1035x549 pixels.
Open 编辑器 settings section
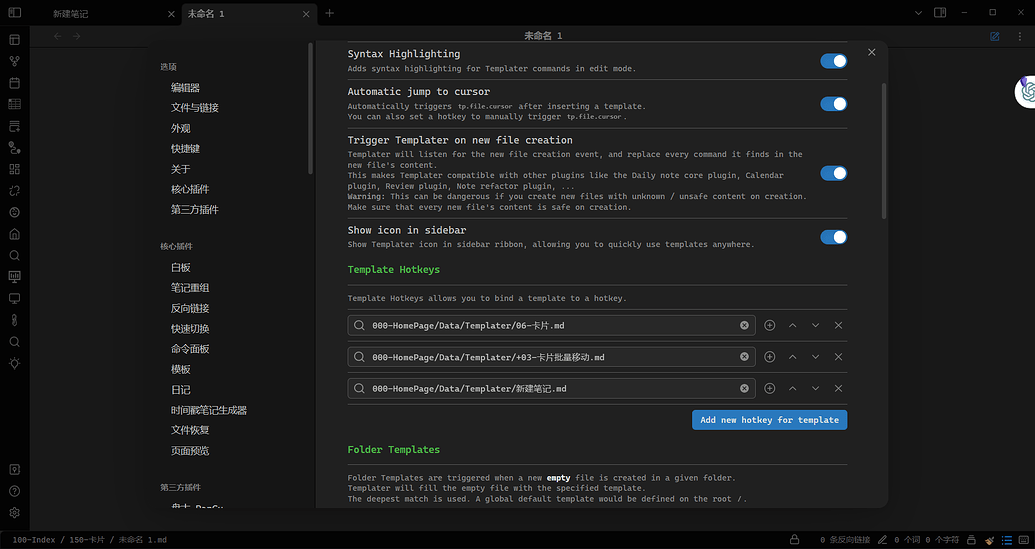tap(185, 88)
